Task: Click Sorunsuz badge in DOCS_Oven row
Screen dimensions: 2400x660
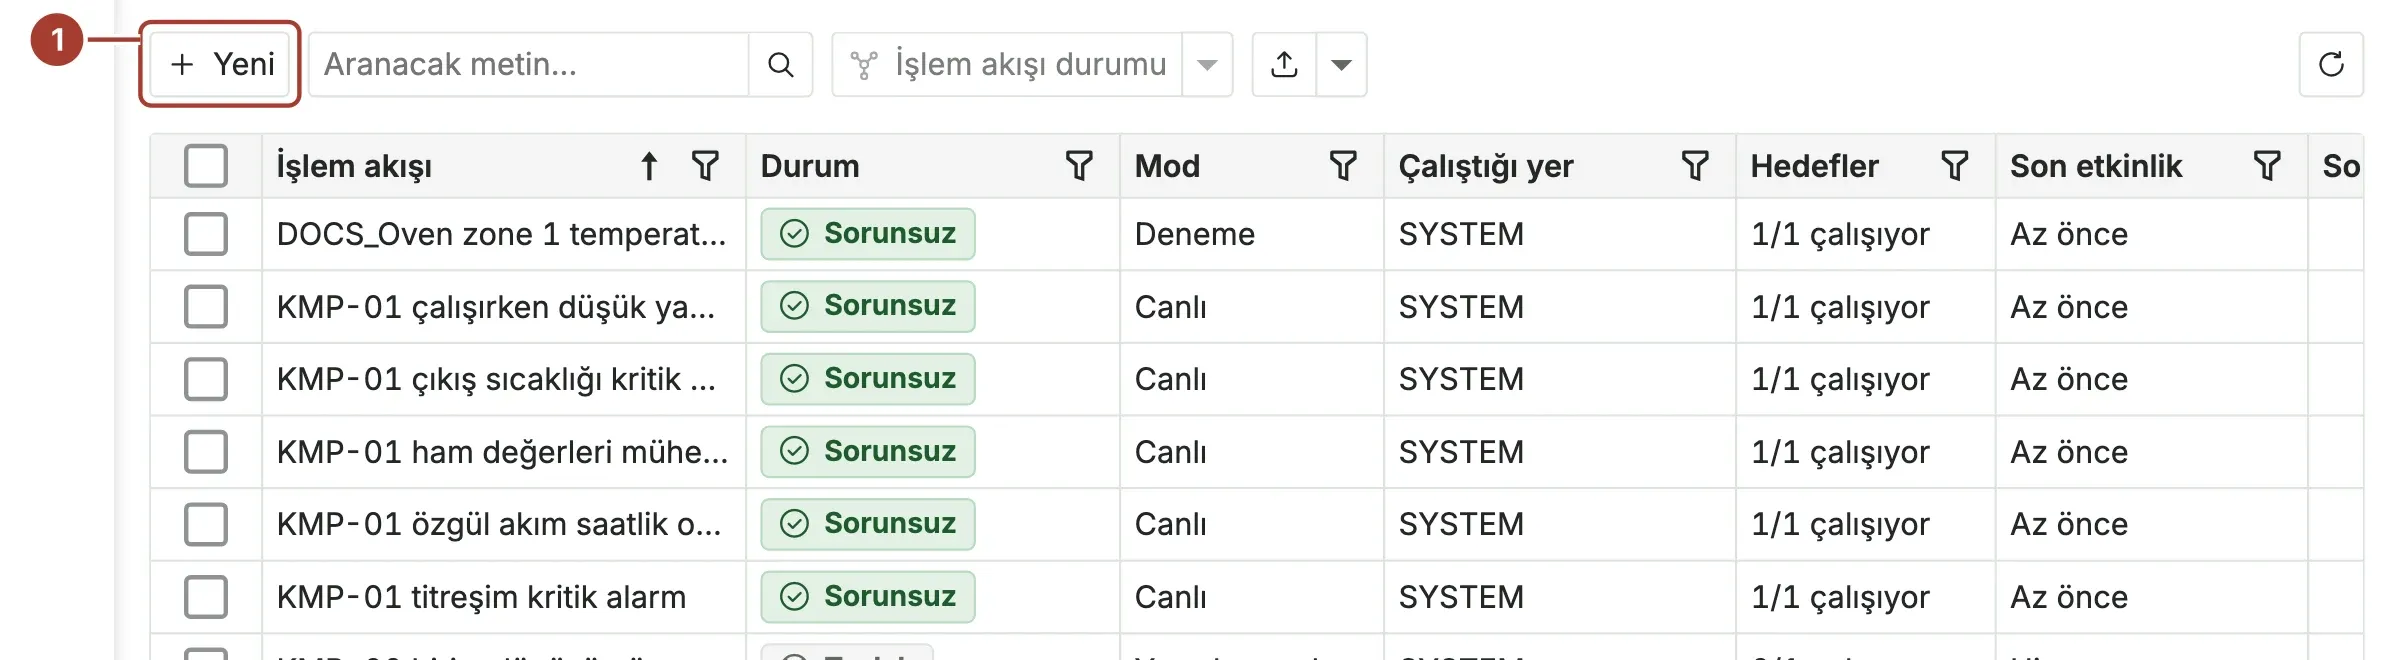Action: 868,234
